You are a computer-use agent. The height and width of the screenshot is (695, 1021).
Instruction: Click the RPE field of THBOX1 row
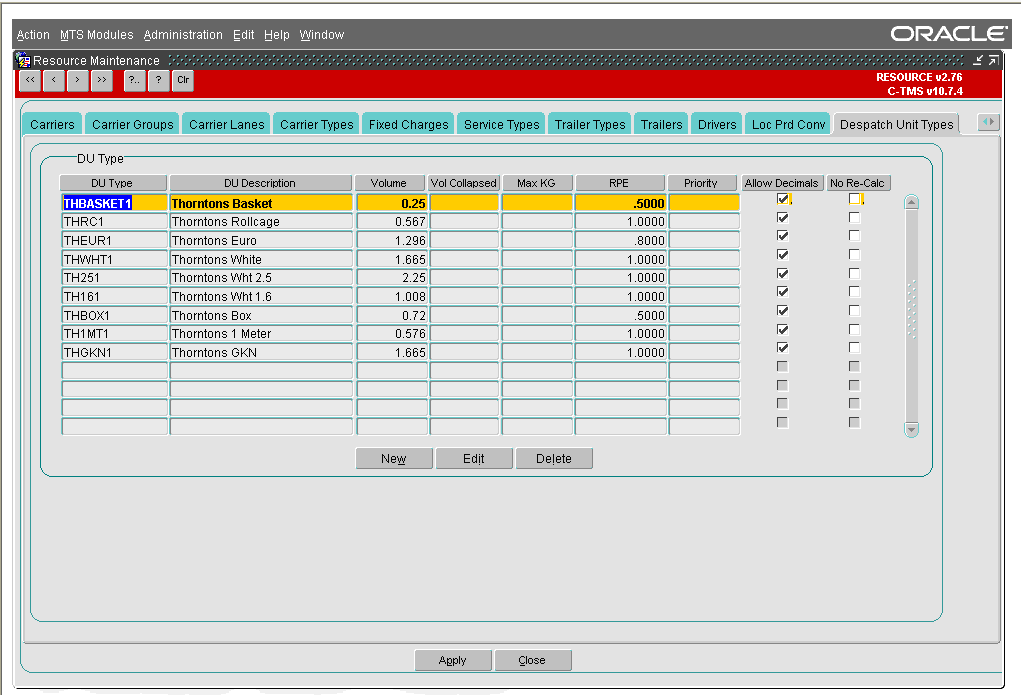coord(621,315)
